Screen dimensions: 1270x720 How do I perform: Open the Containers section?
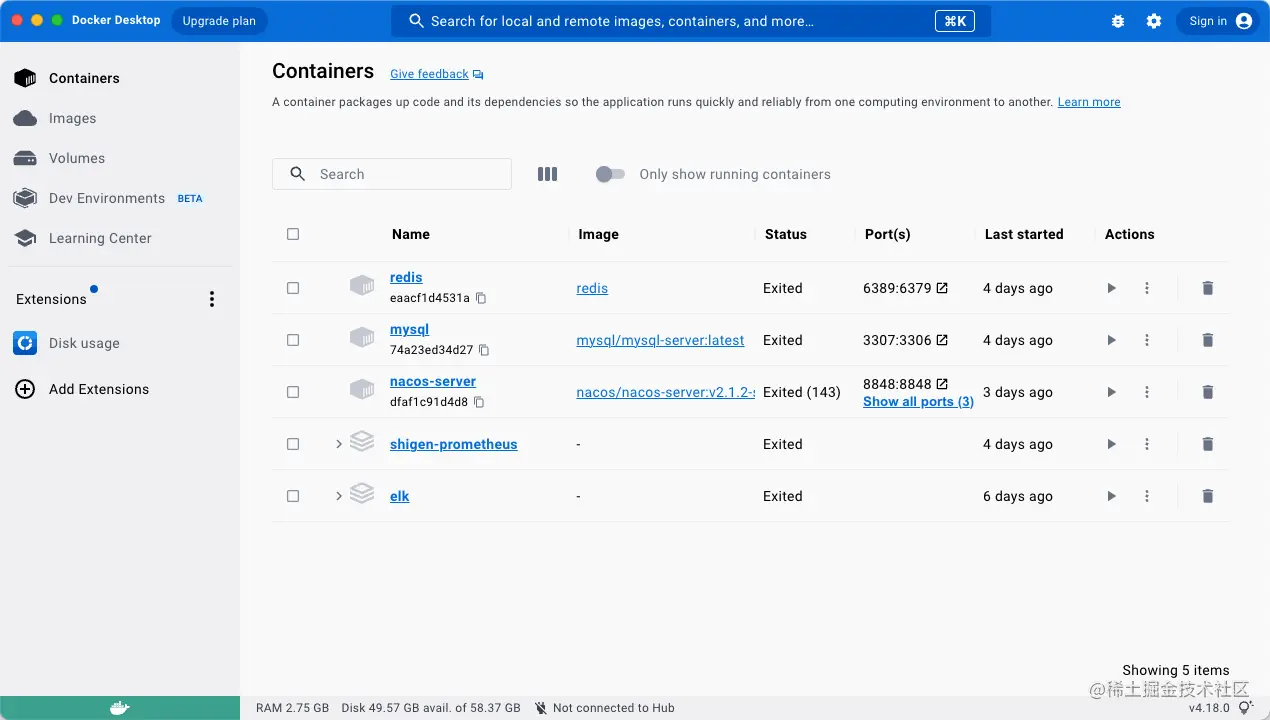(120, 78)
